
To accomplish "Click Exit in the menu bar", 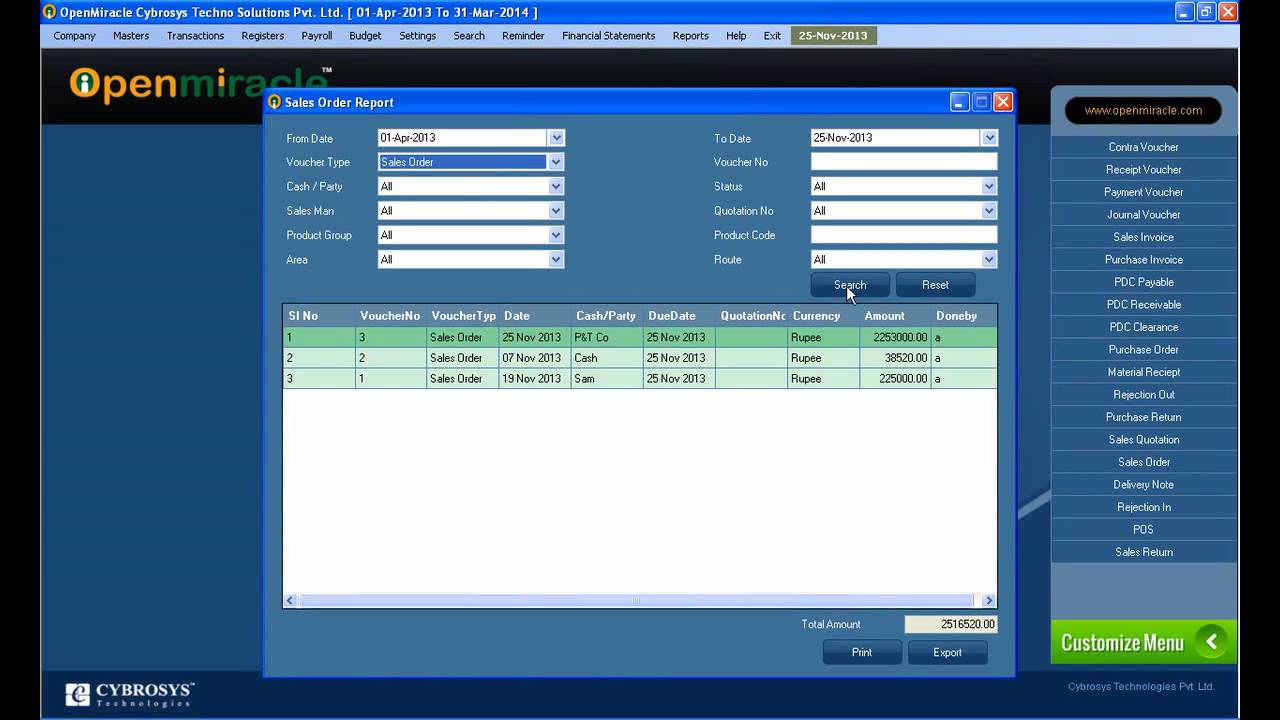I will (x=772, y=36).
